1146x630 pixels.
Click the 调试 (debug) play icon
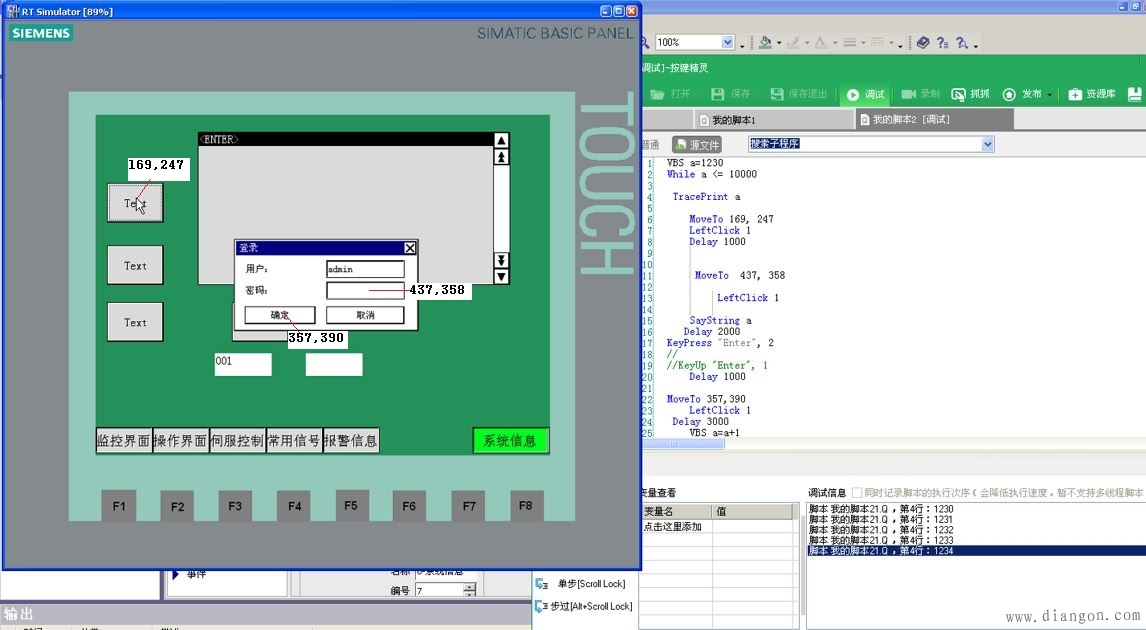(x=853, y=94)
